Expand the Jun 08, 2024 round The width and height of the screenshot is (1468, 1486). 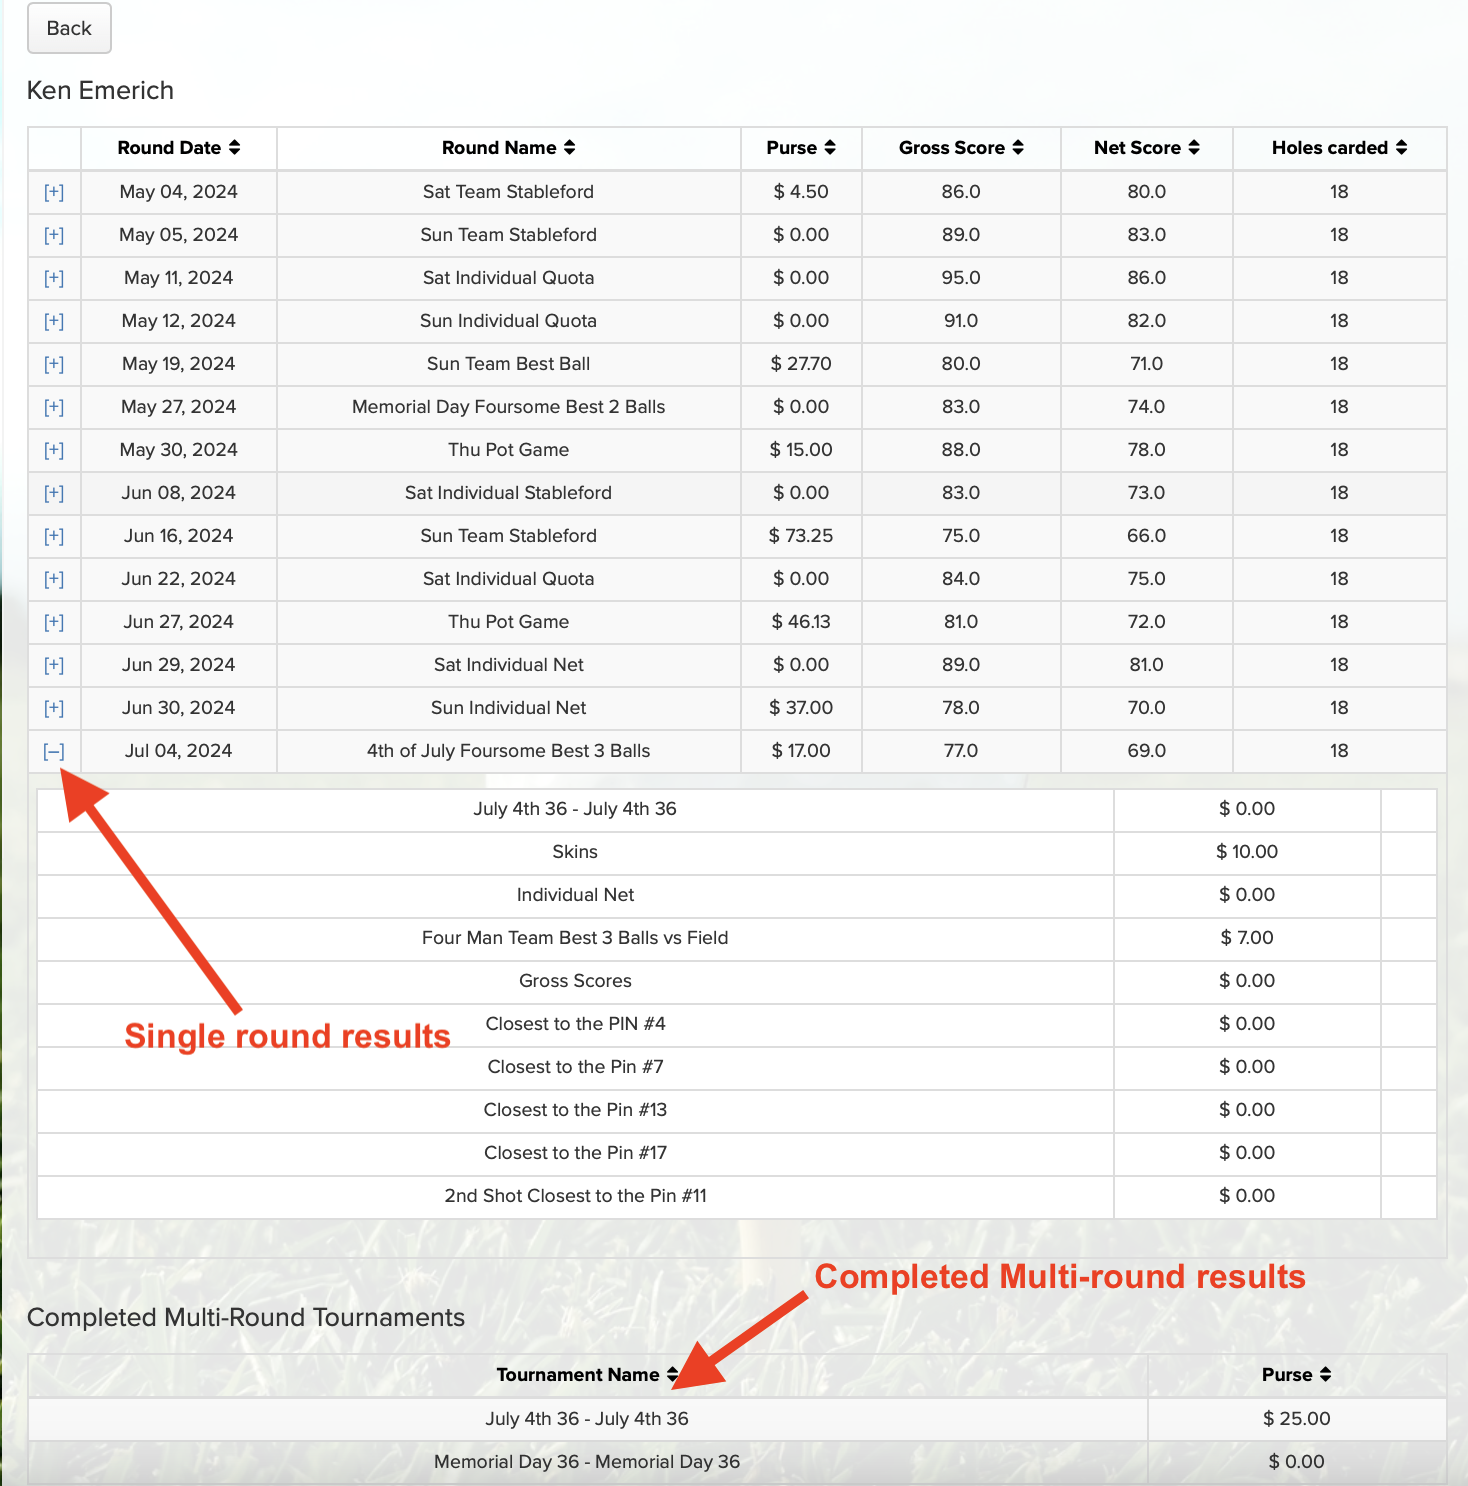click(54, 493)
